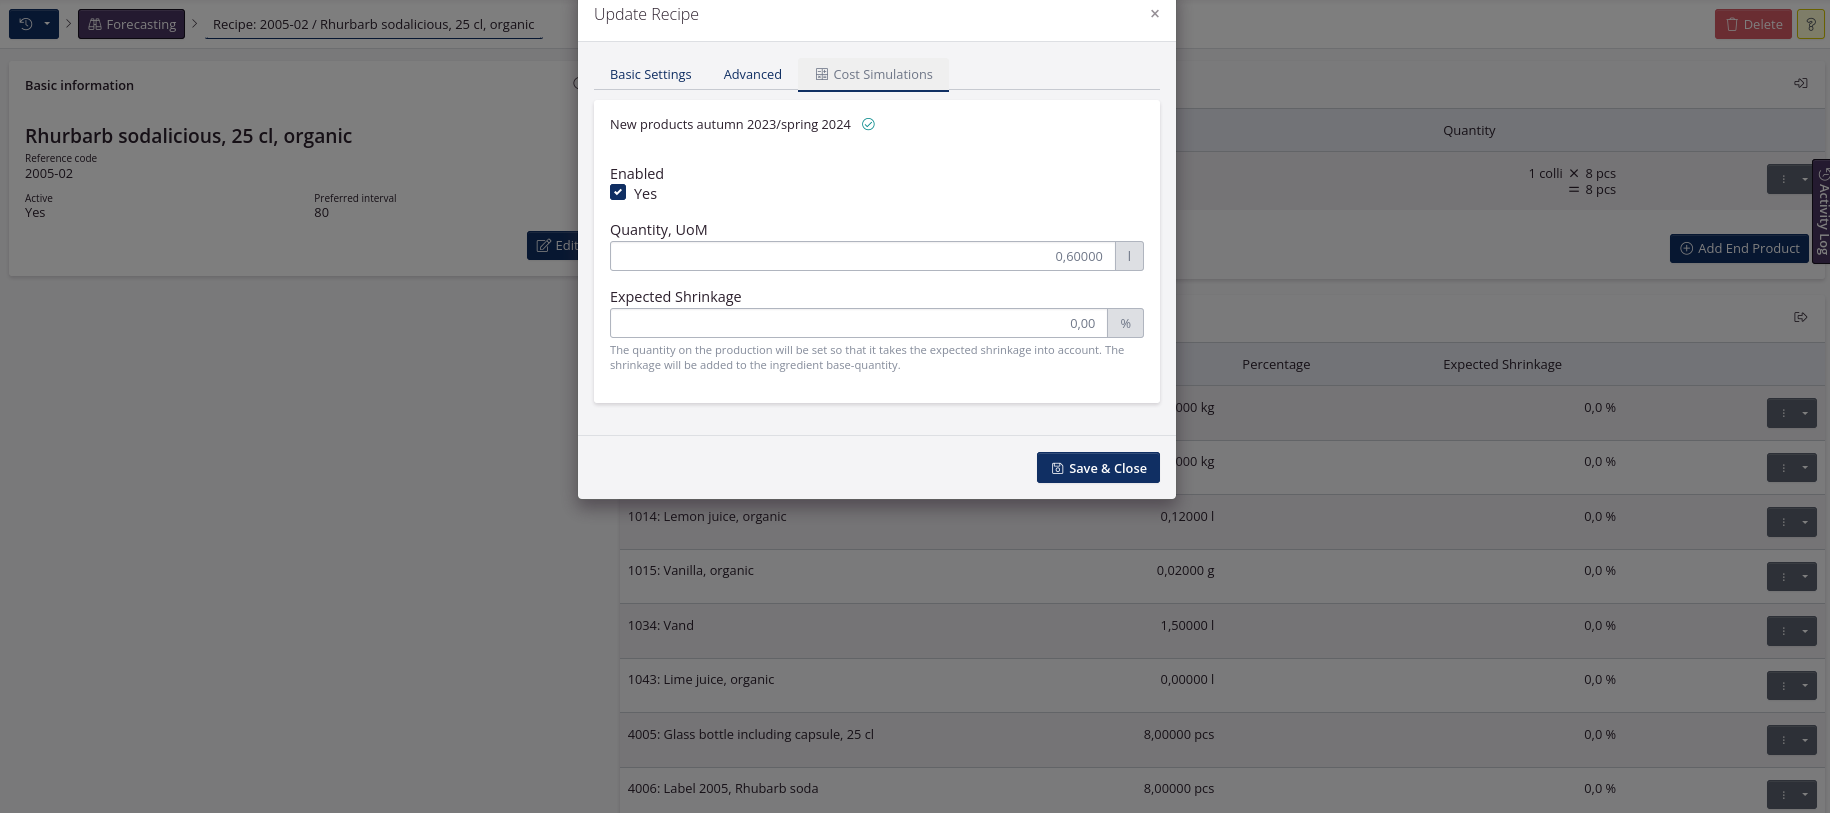Viewport: 1830px width, 813px height.
Task: Click the Quantity, UoM input field
Action: point(861,257)
